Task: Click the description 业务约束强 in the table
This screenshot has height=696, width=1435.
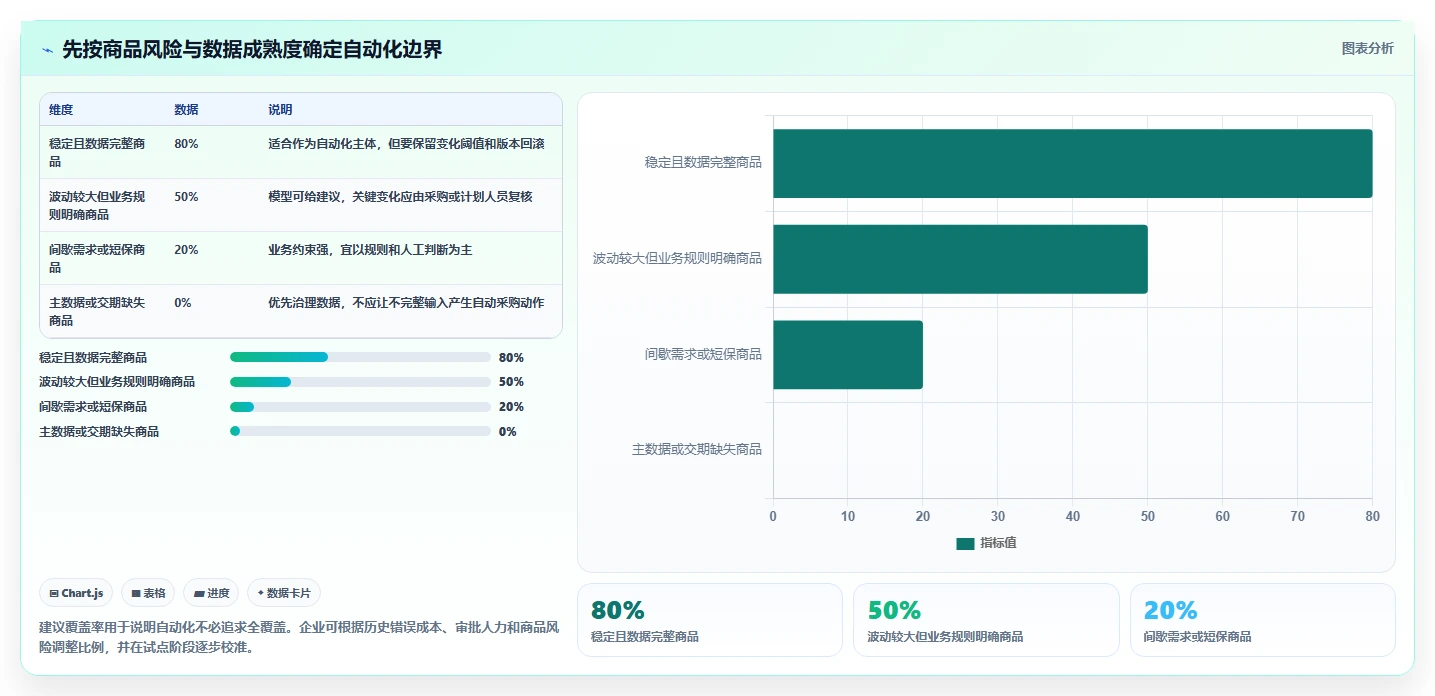Action: click(370, 250)
